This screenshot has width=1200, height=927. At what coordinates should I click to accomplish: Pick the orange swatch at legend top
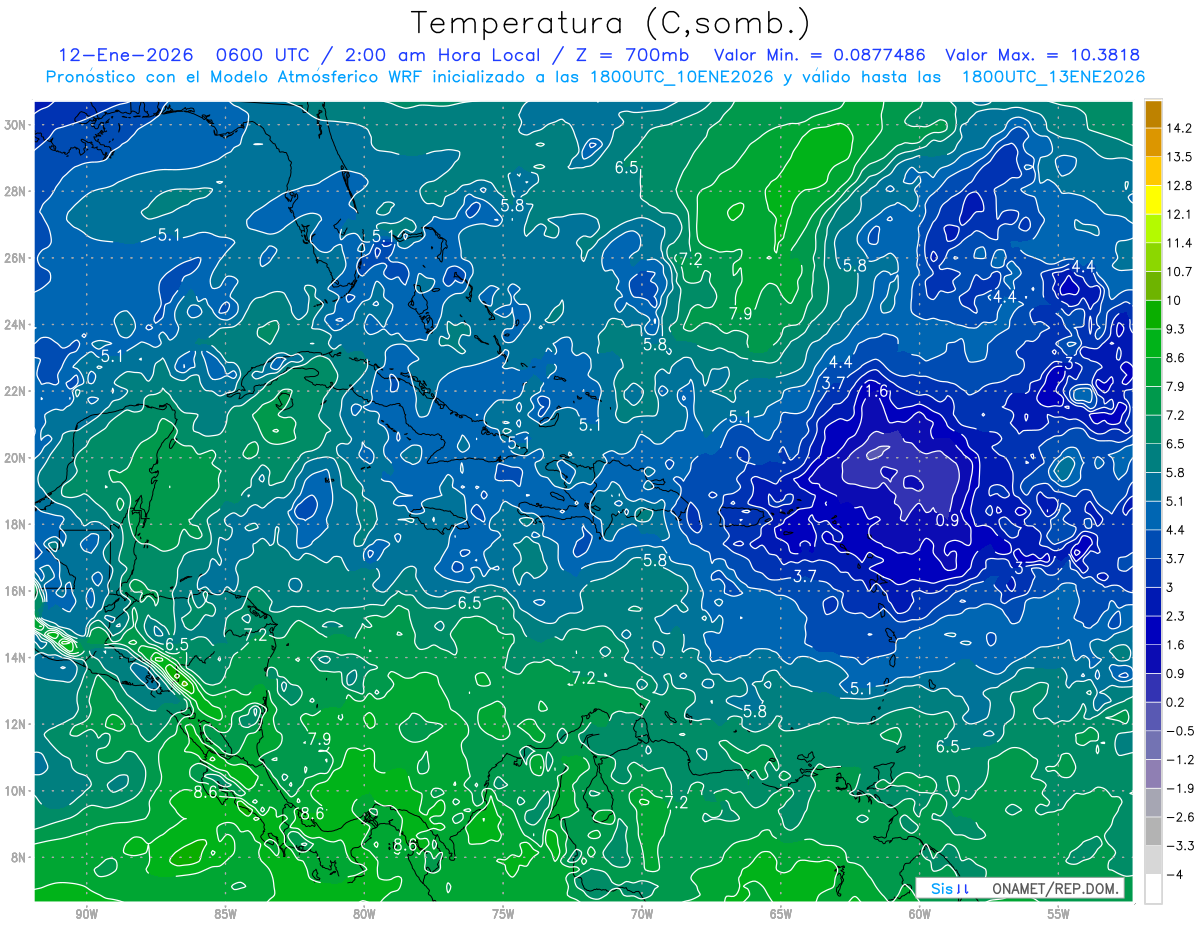coord(1153,113)
